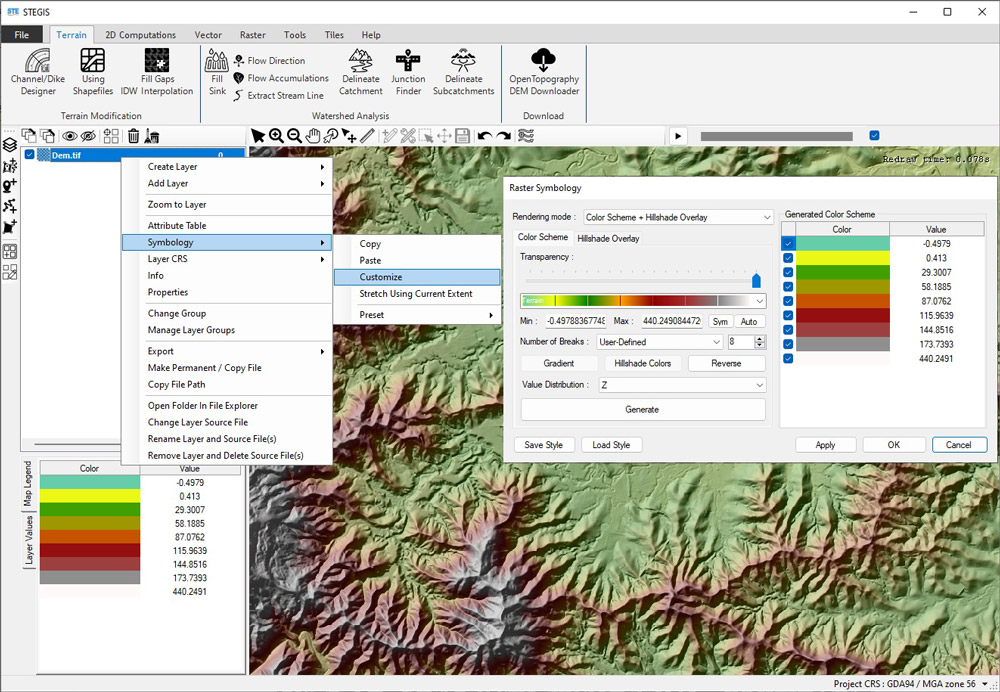The width and height of the screenshot is (1000, 692).
Task: Click the Transparency slider handle
Action: (x=756, y=281)
